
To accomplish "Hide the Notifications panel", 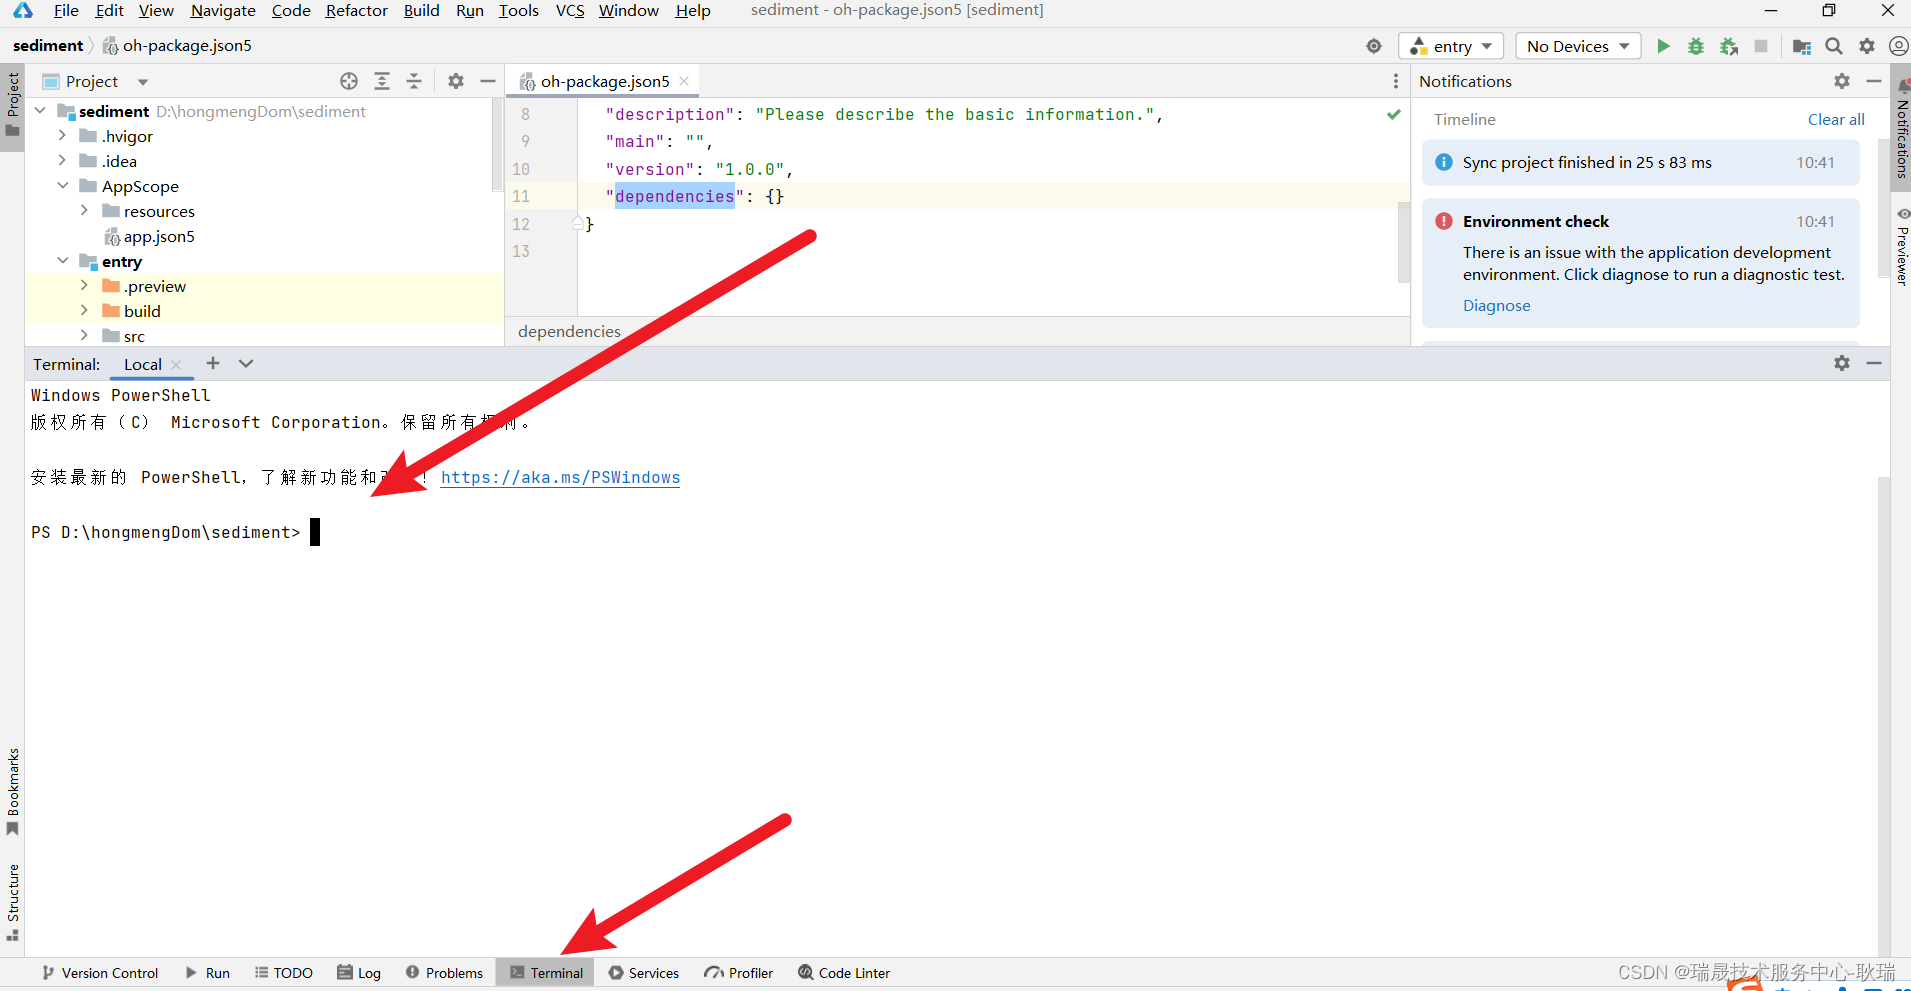I will (1874, 81).
